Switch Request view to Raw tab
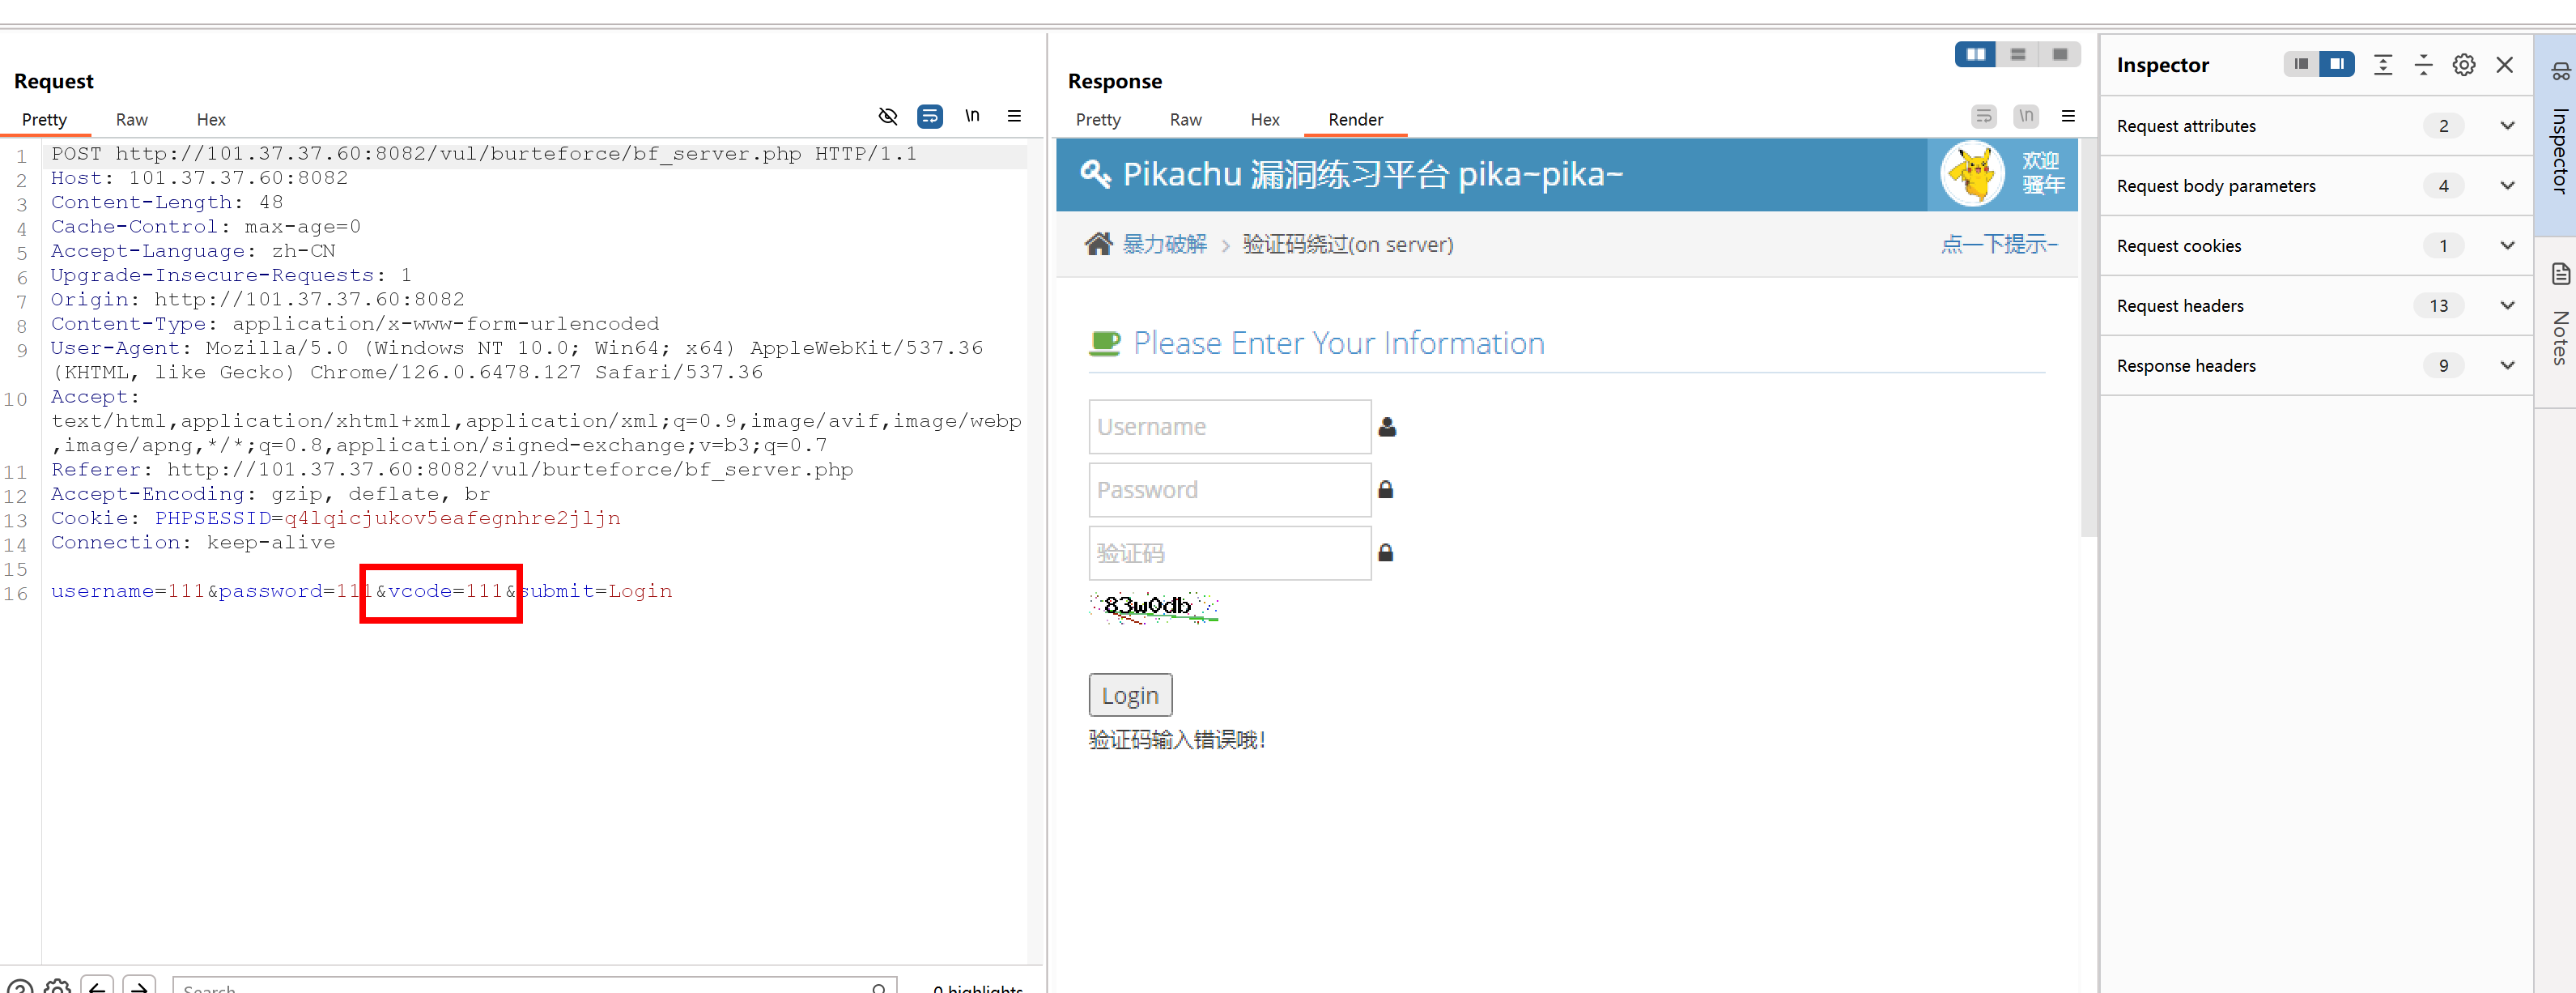The image size is (2576, 993). click(131, 119)
